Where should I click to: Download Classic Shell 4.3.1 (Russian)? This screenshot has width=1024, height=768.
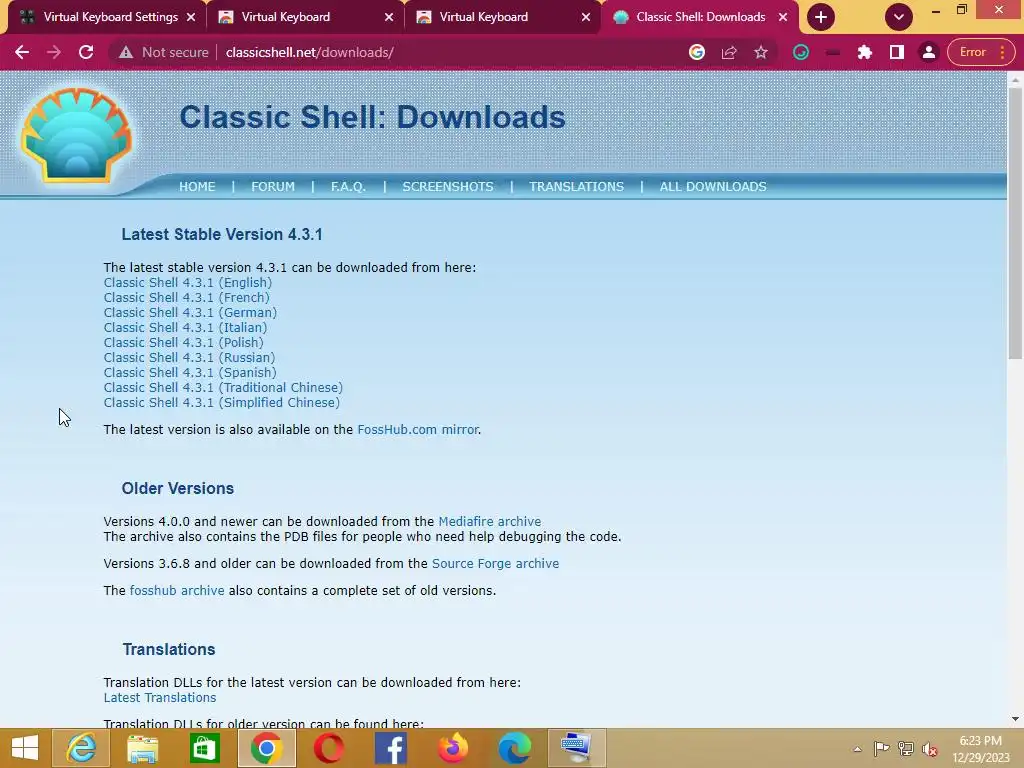(189, 358)
